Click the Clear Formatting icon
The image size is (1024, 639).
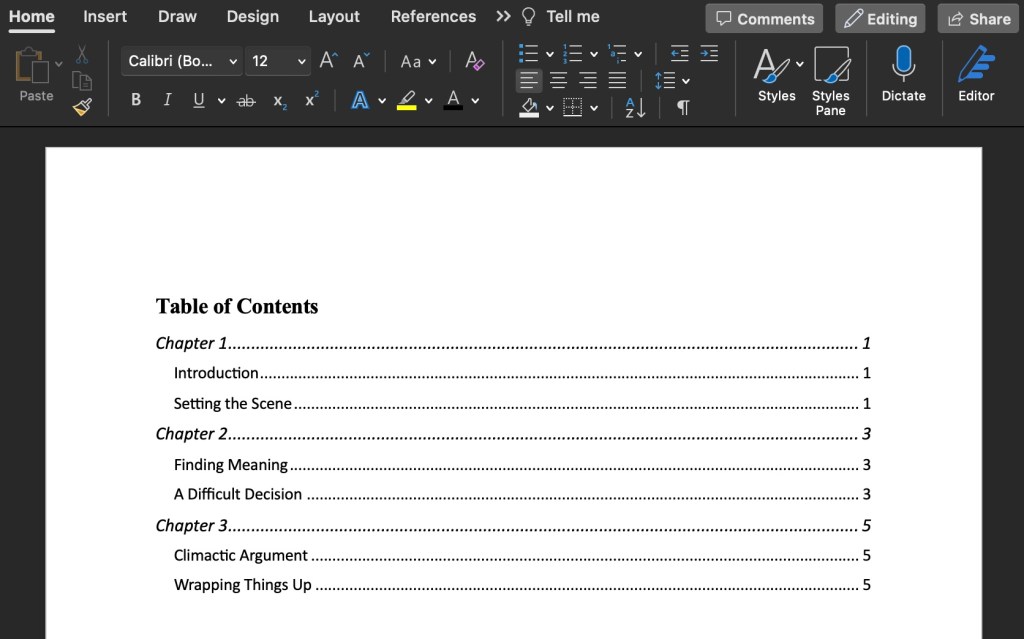pos(475,61)
